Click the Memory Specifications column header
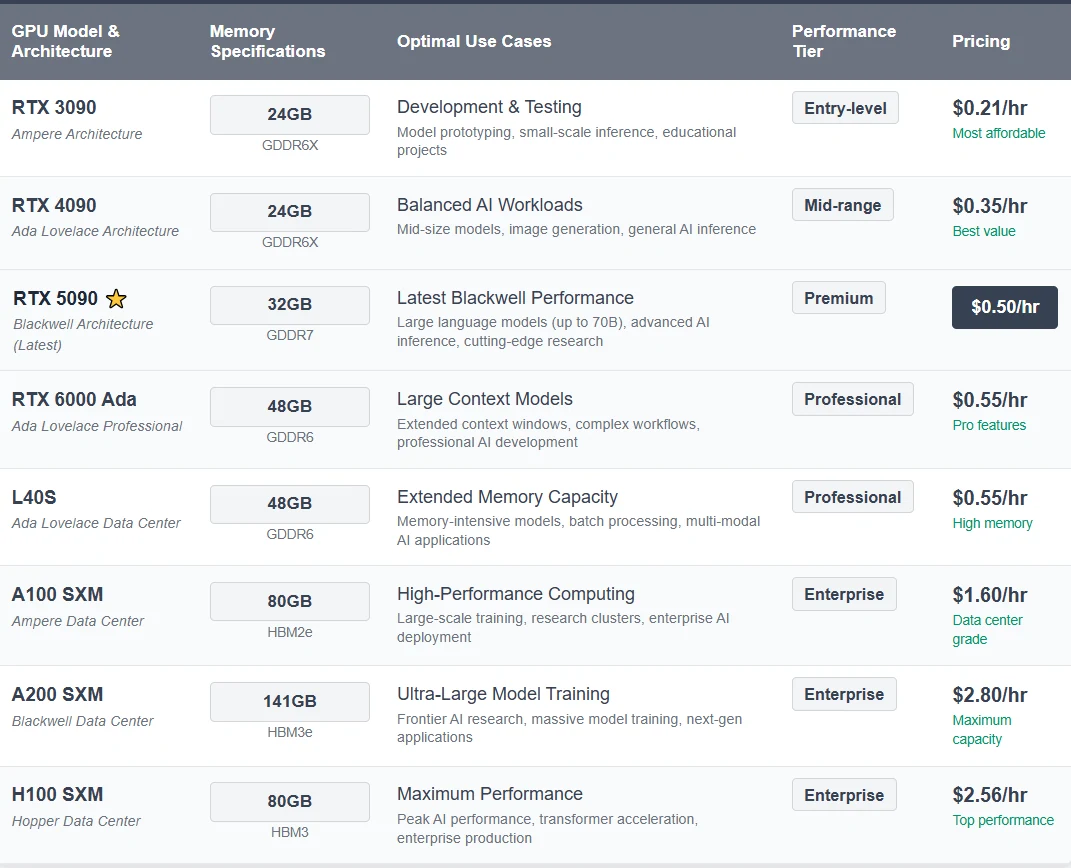 267,41
